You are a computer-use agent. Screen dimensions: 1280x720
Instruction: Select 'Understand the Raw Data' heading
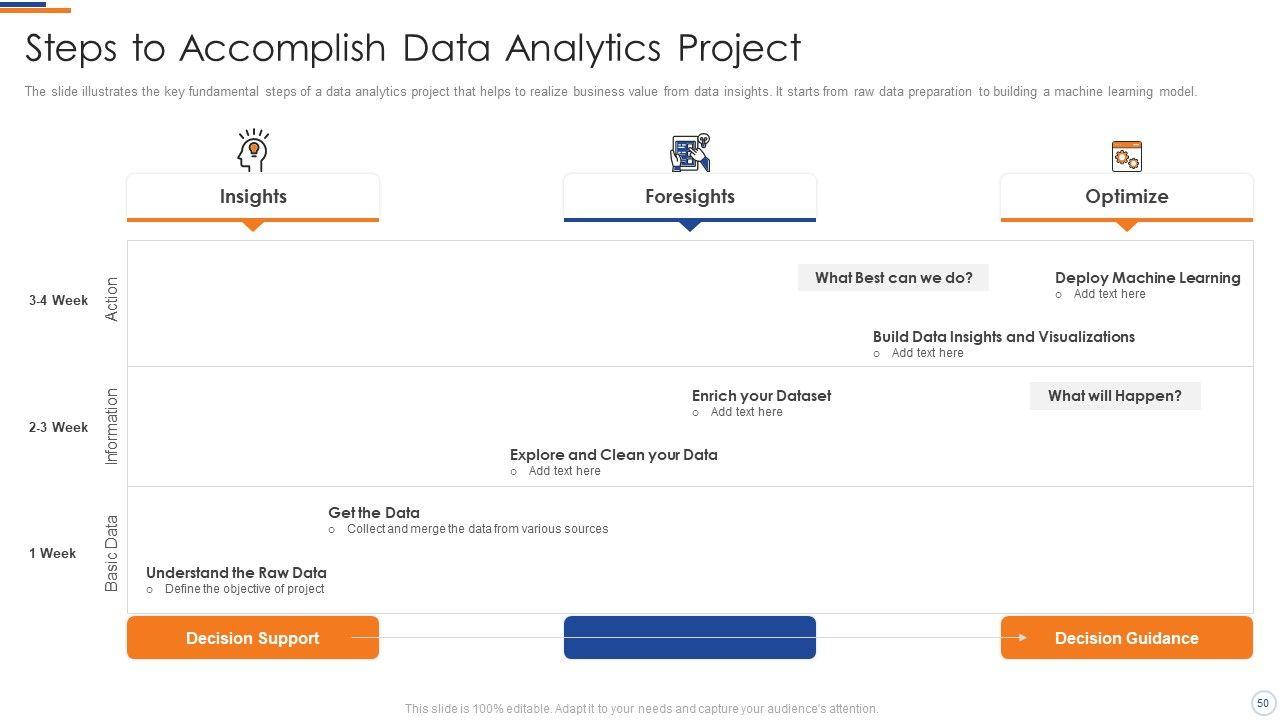(x=236, y=573)
